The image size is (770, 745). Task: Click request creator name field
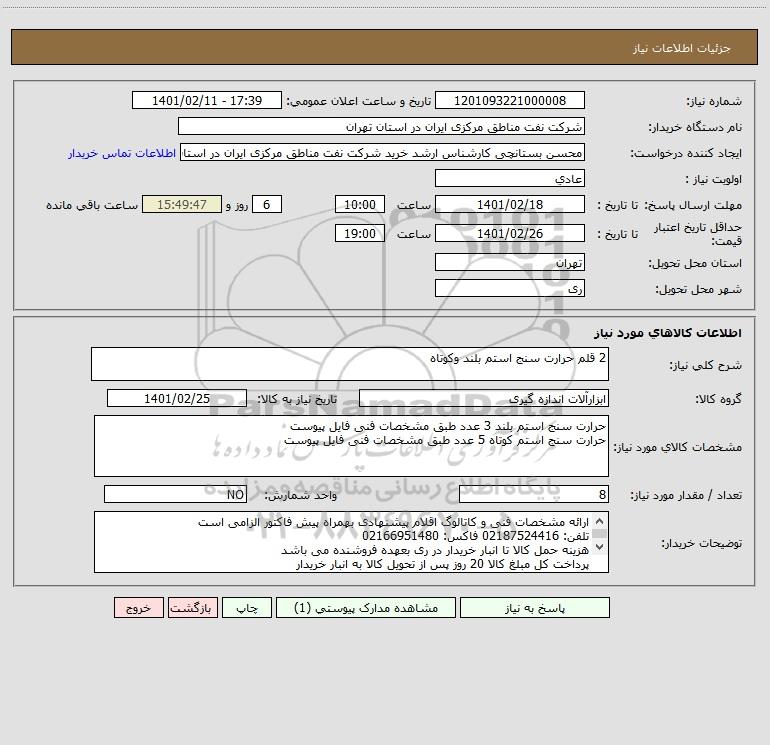click(x=383, y=153)
